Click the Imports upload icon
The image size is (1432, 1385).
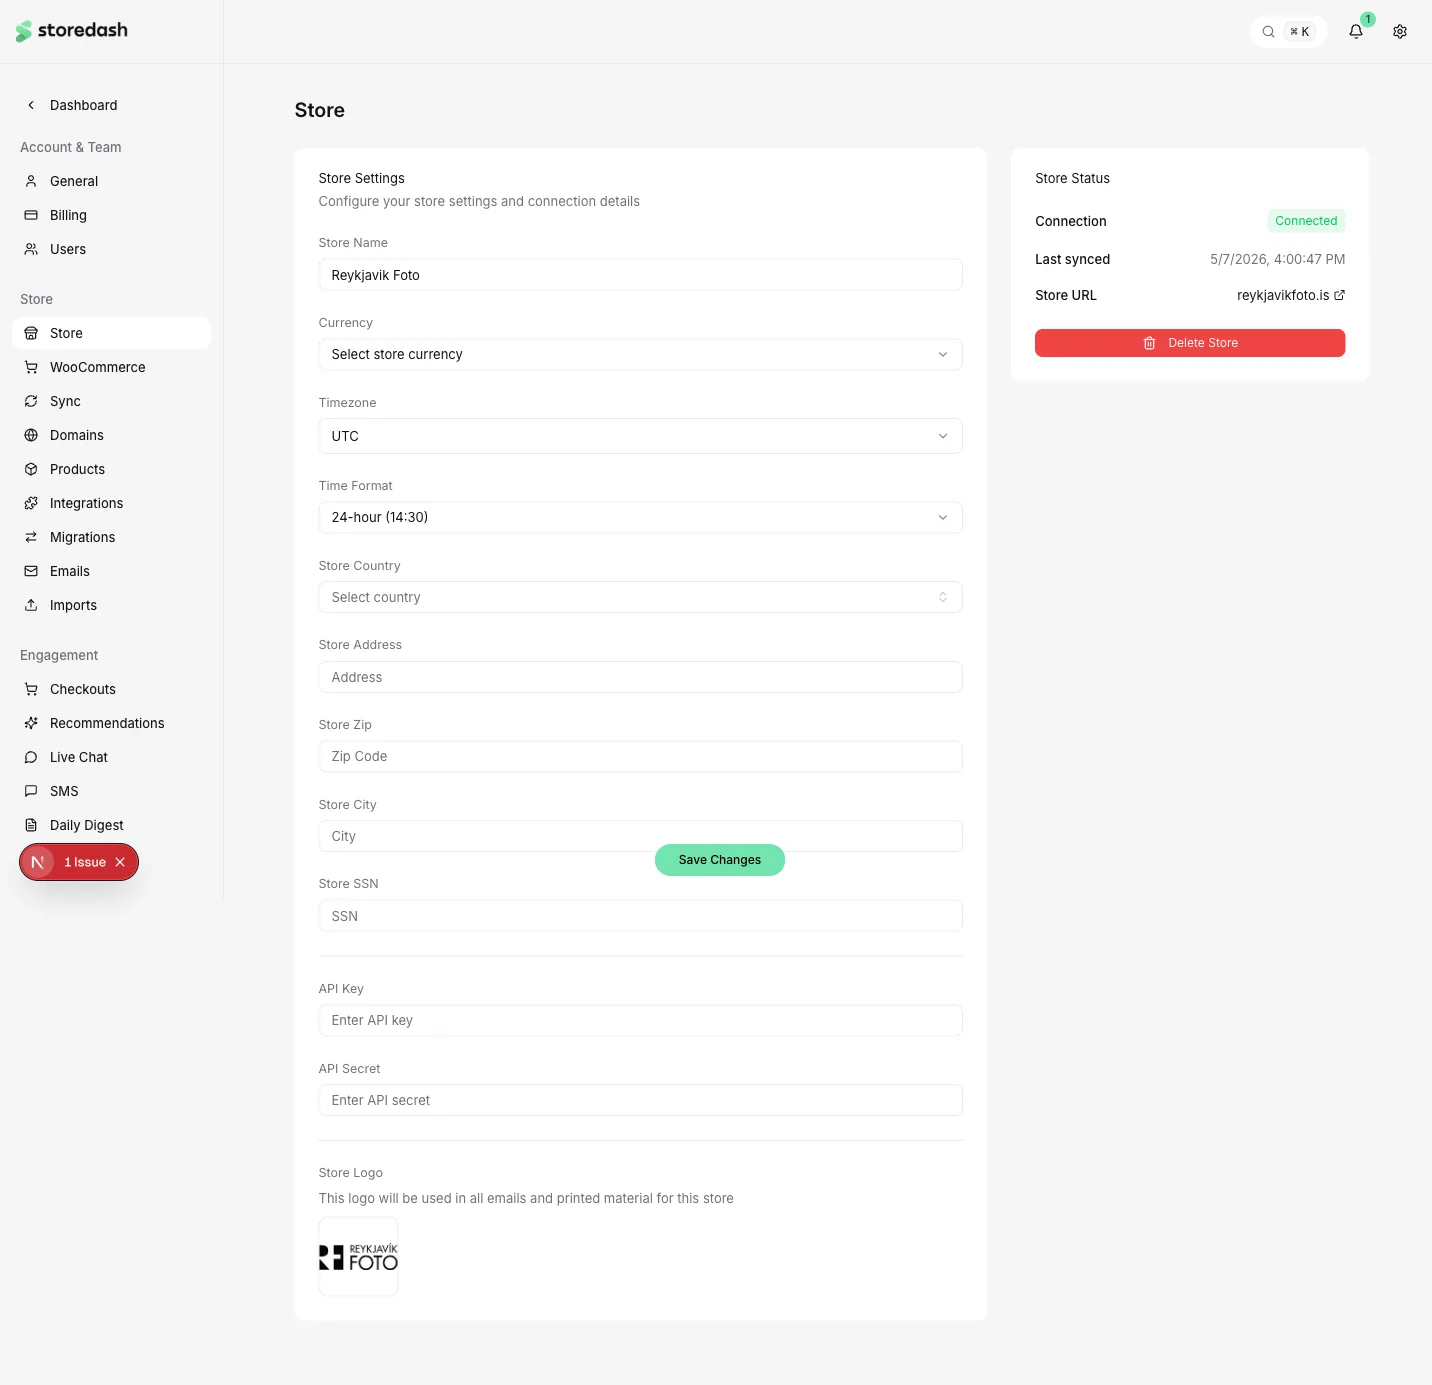click(x=31, y=605)
